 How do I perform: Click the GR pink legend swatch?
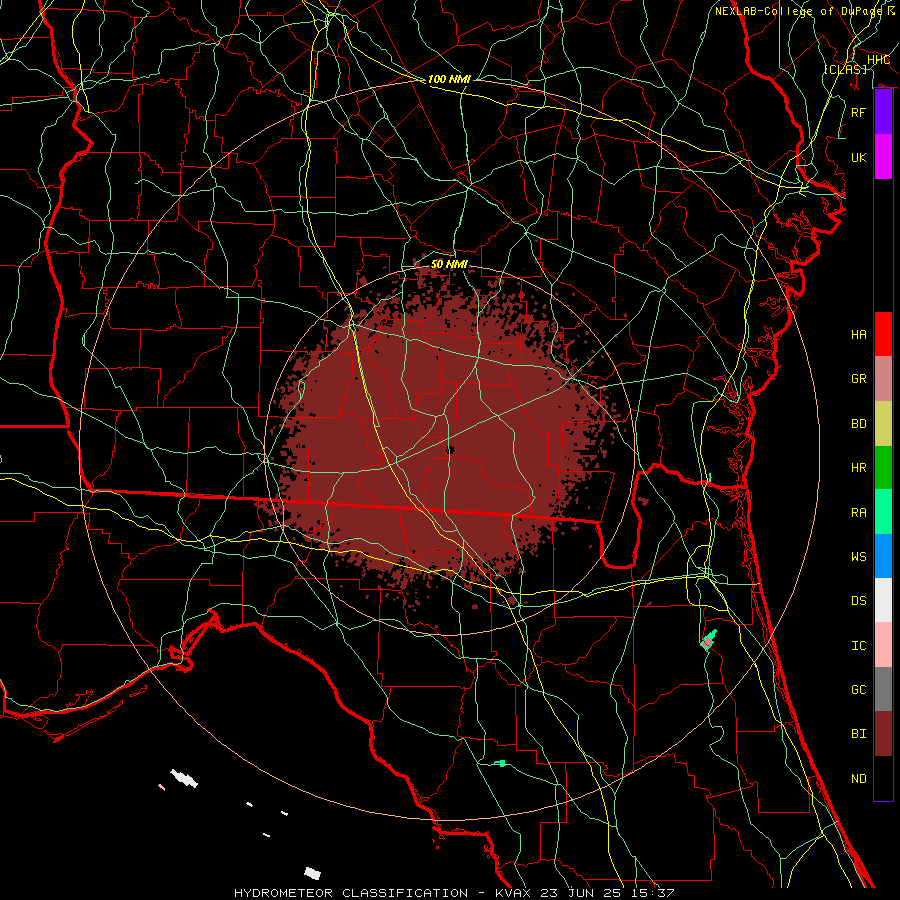click(883, 379)
